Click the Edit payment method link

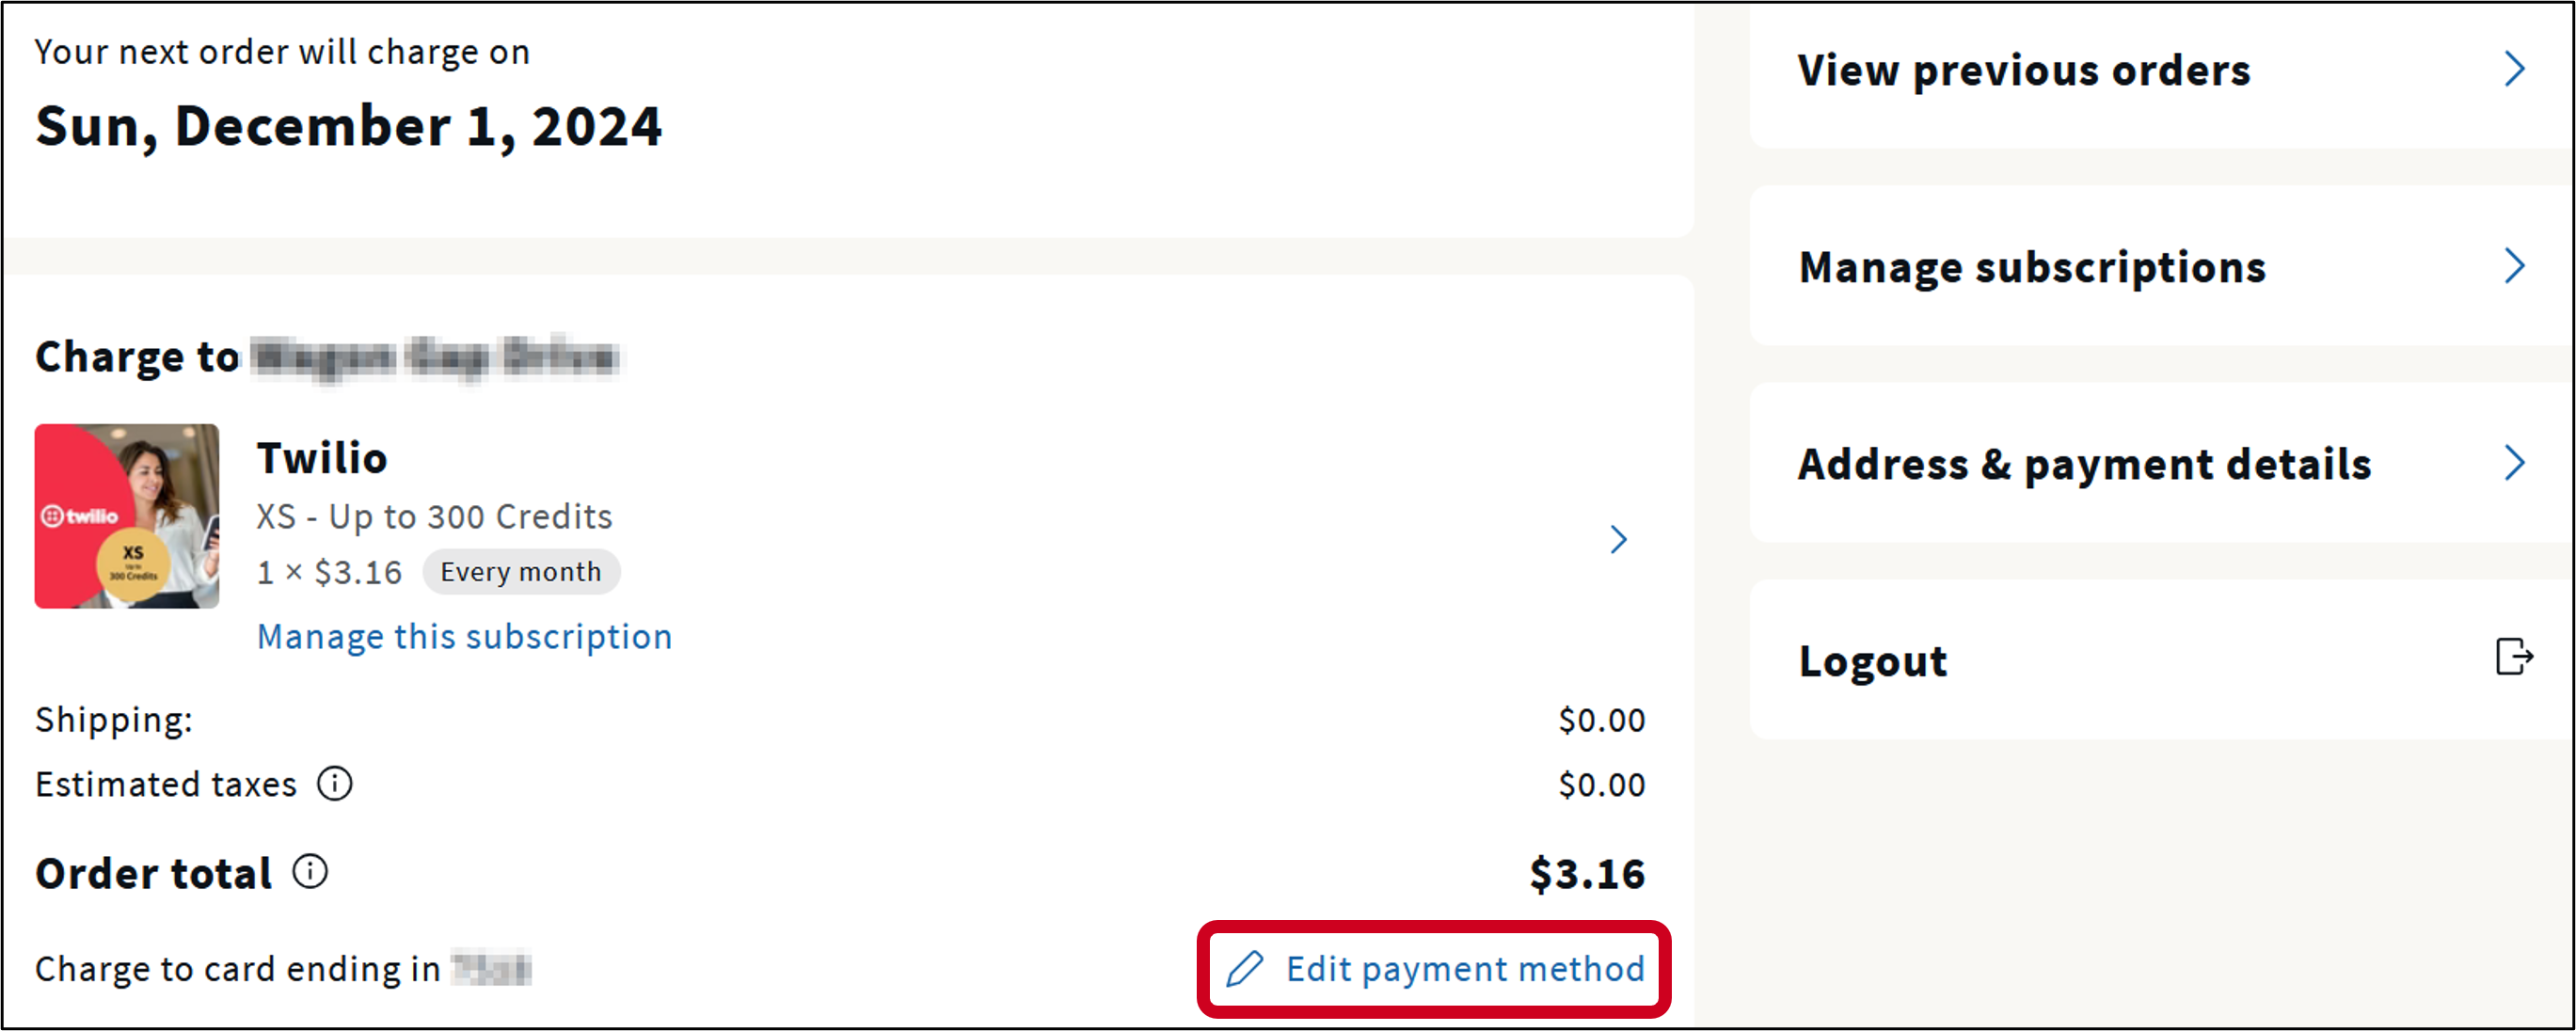click(1464, 967)
